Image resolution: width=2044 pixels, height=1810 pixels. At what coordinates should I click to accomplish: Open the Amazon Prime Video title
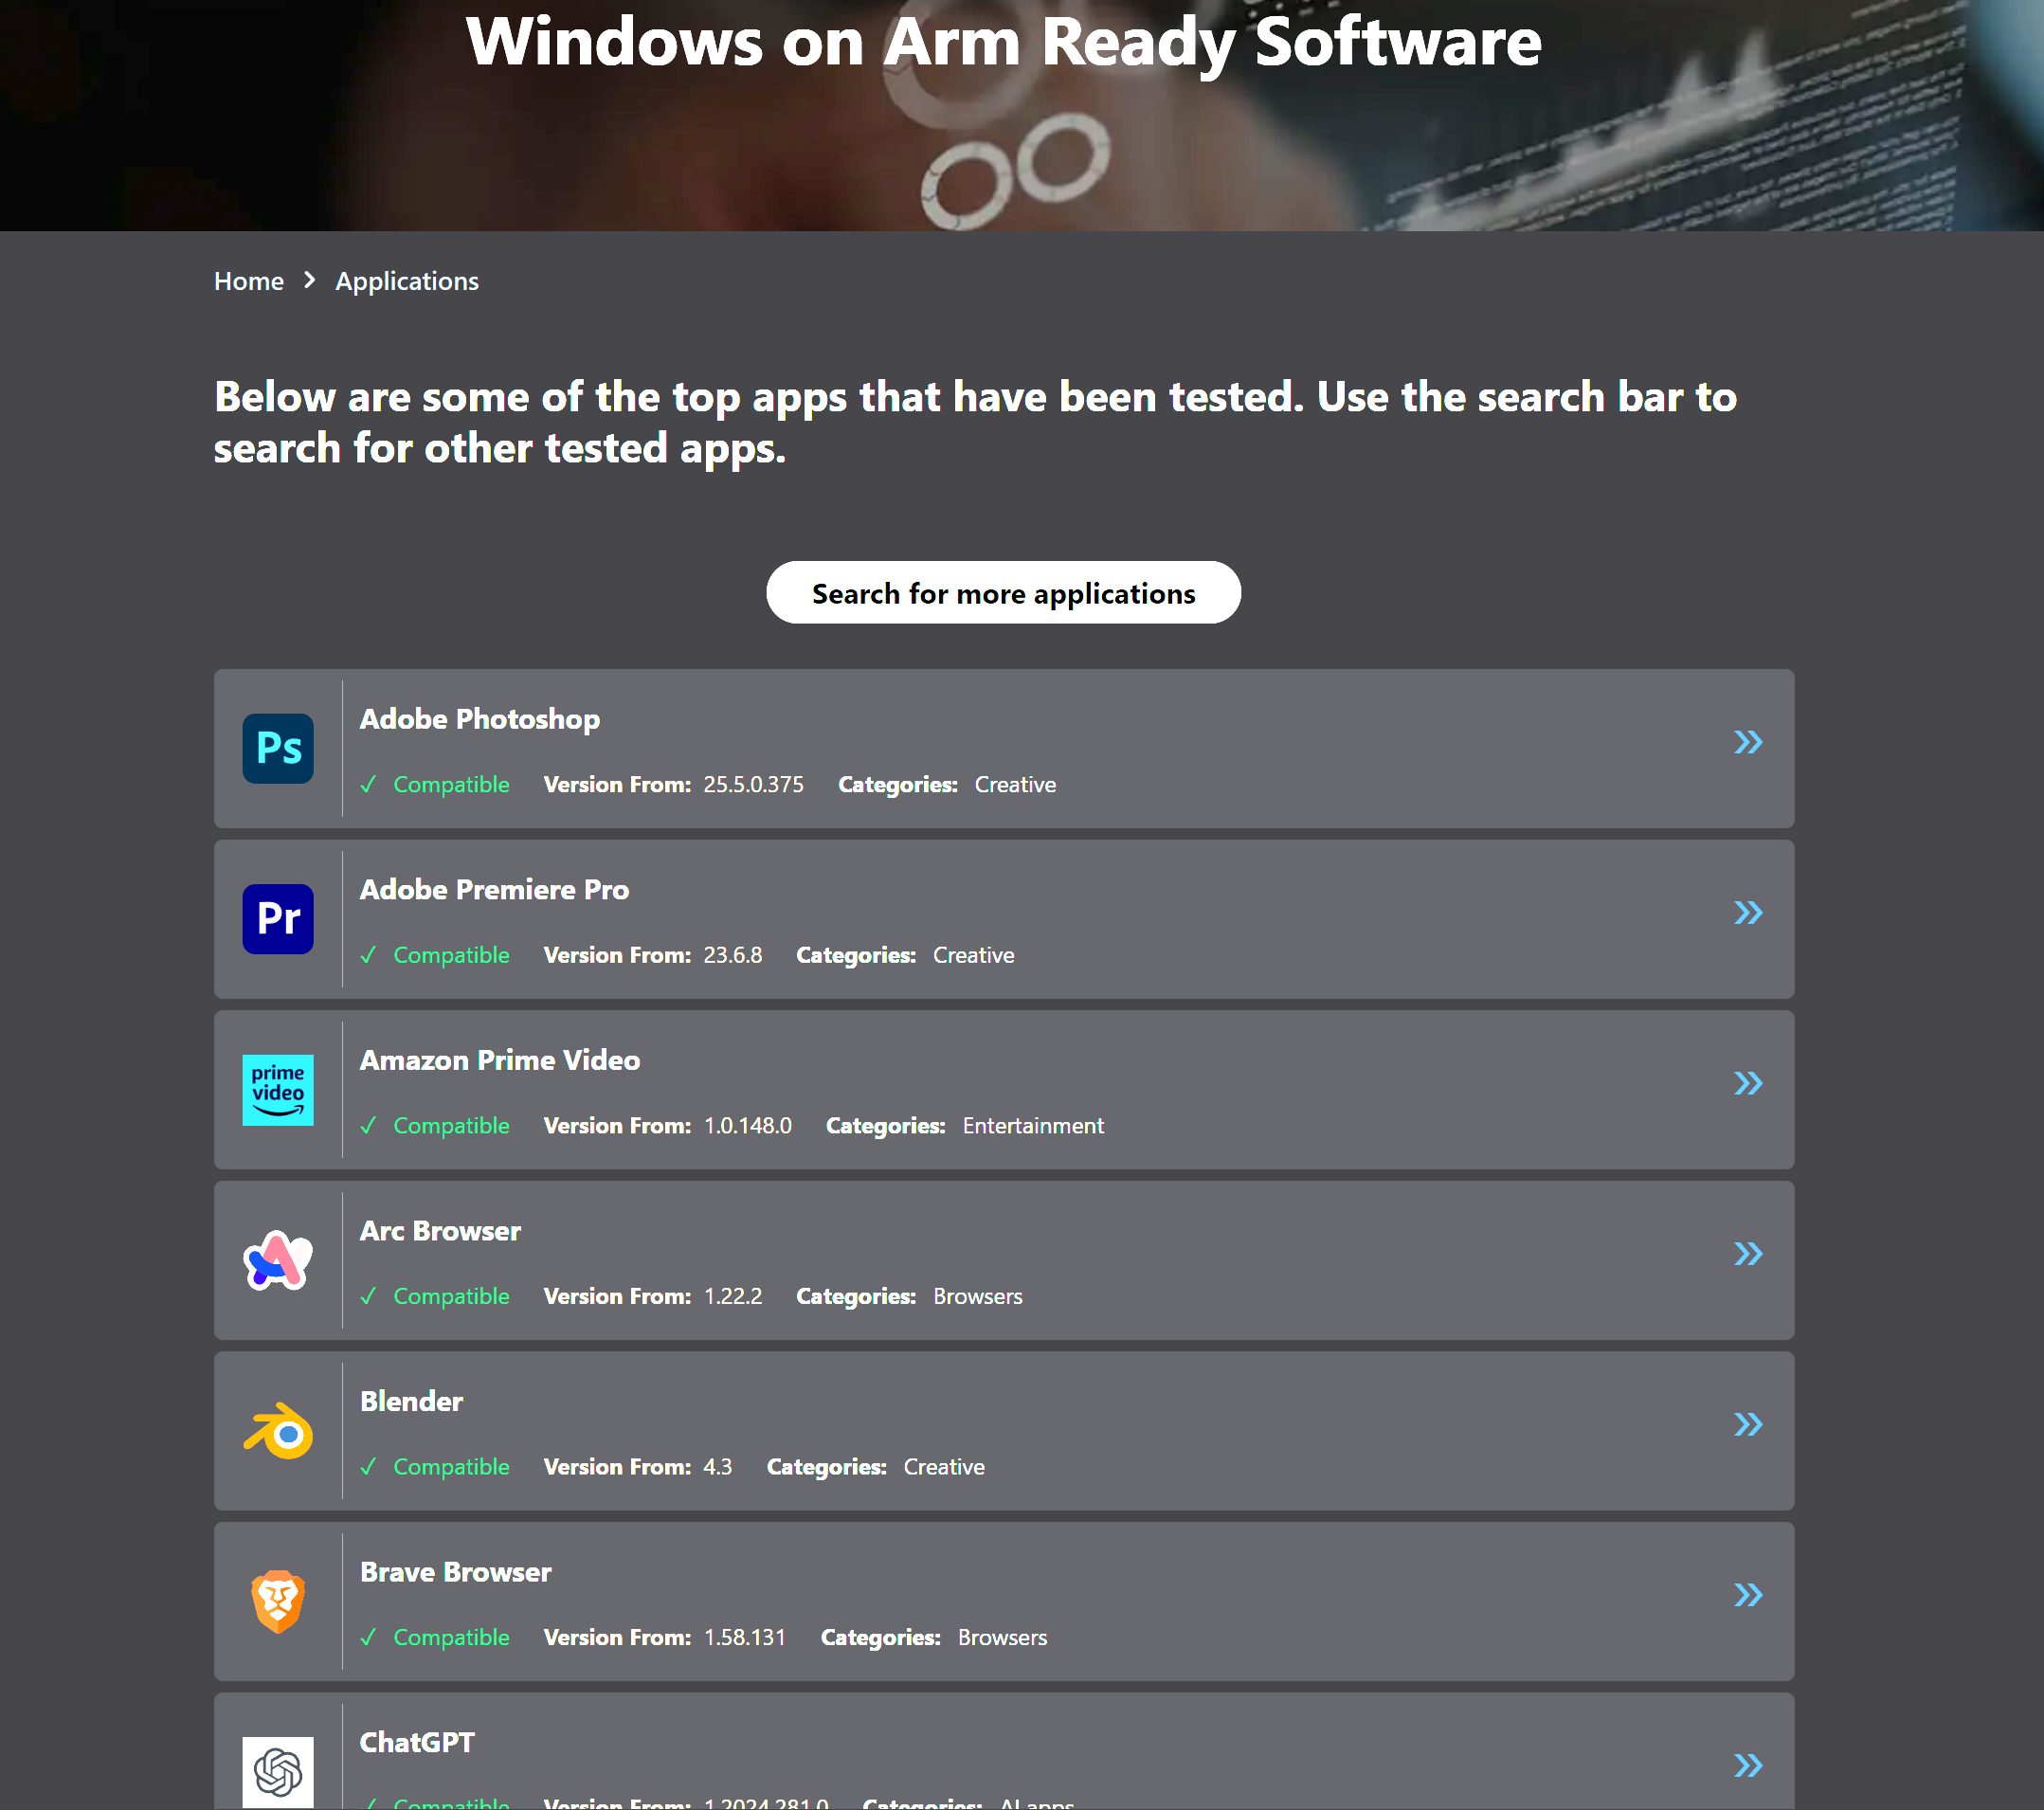500,1060
